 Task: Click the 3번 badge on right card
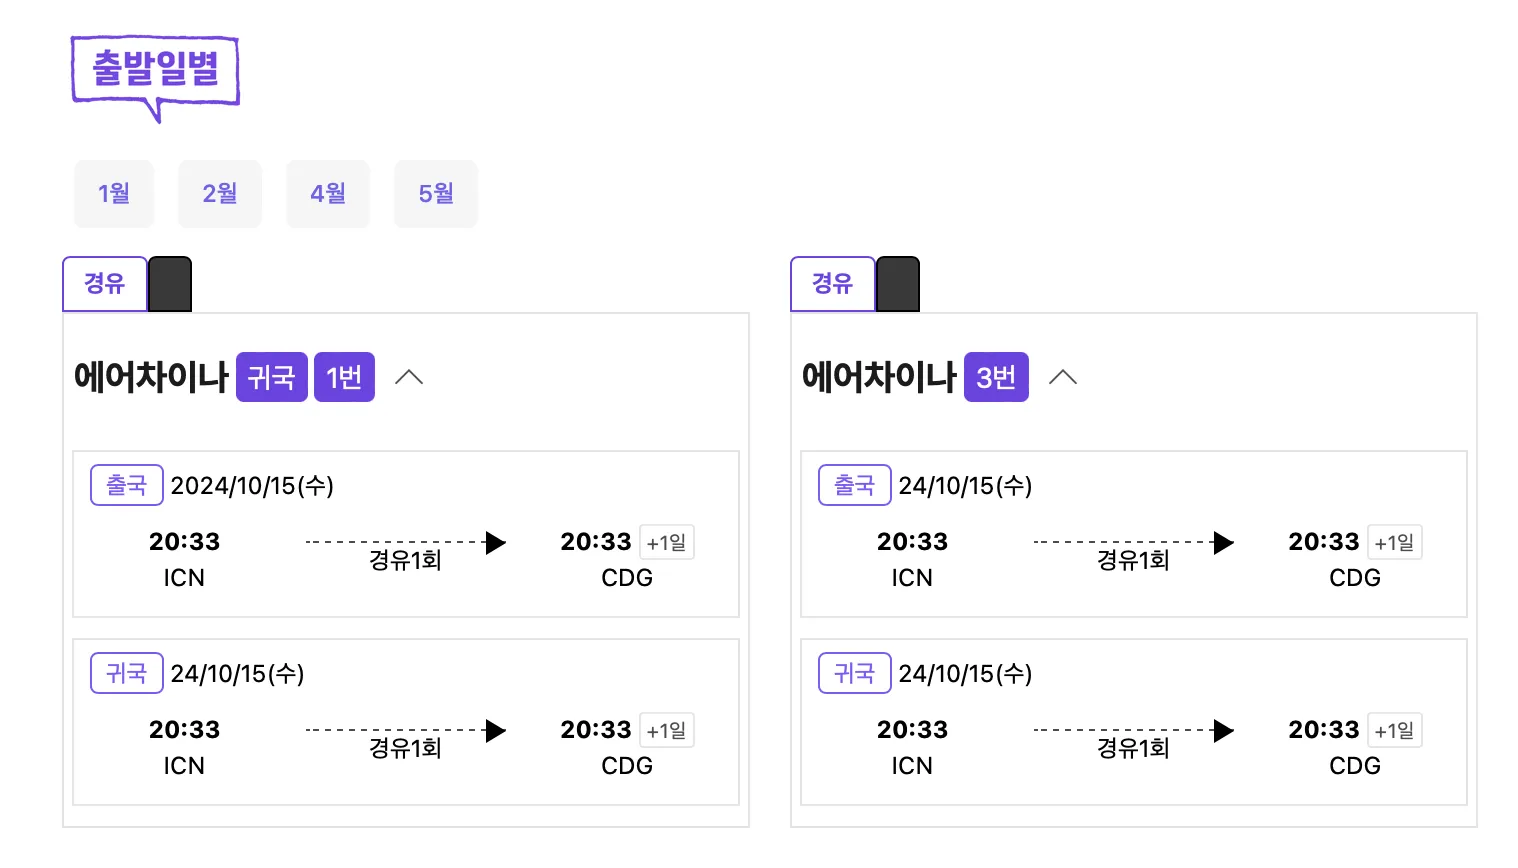996,377
